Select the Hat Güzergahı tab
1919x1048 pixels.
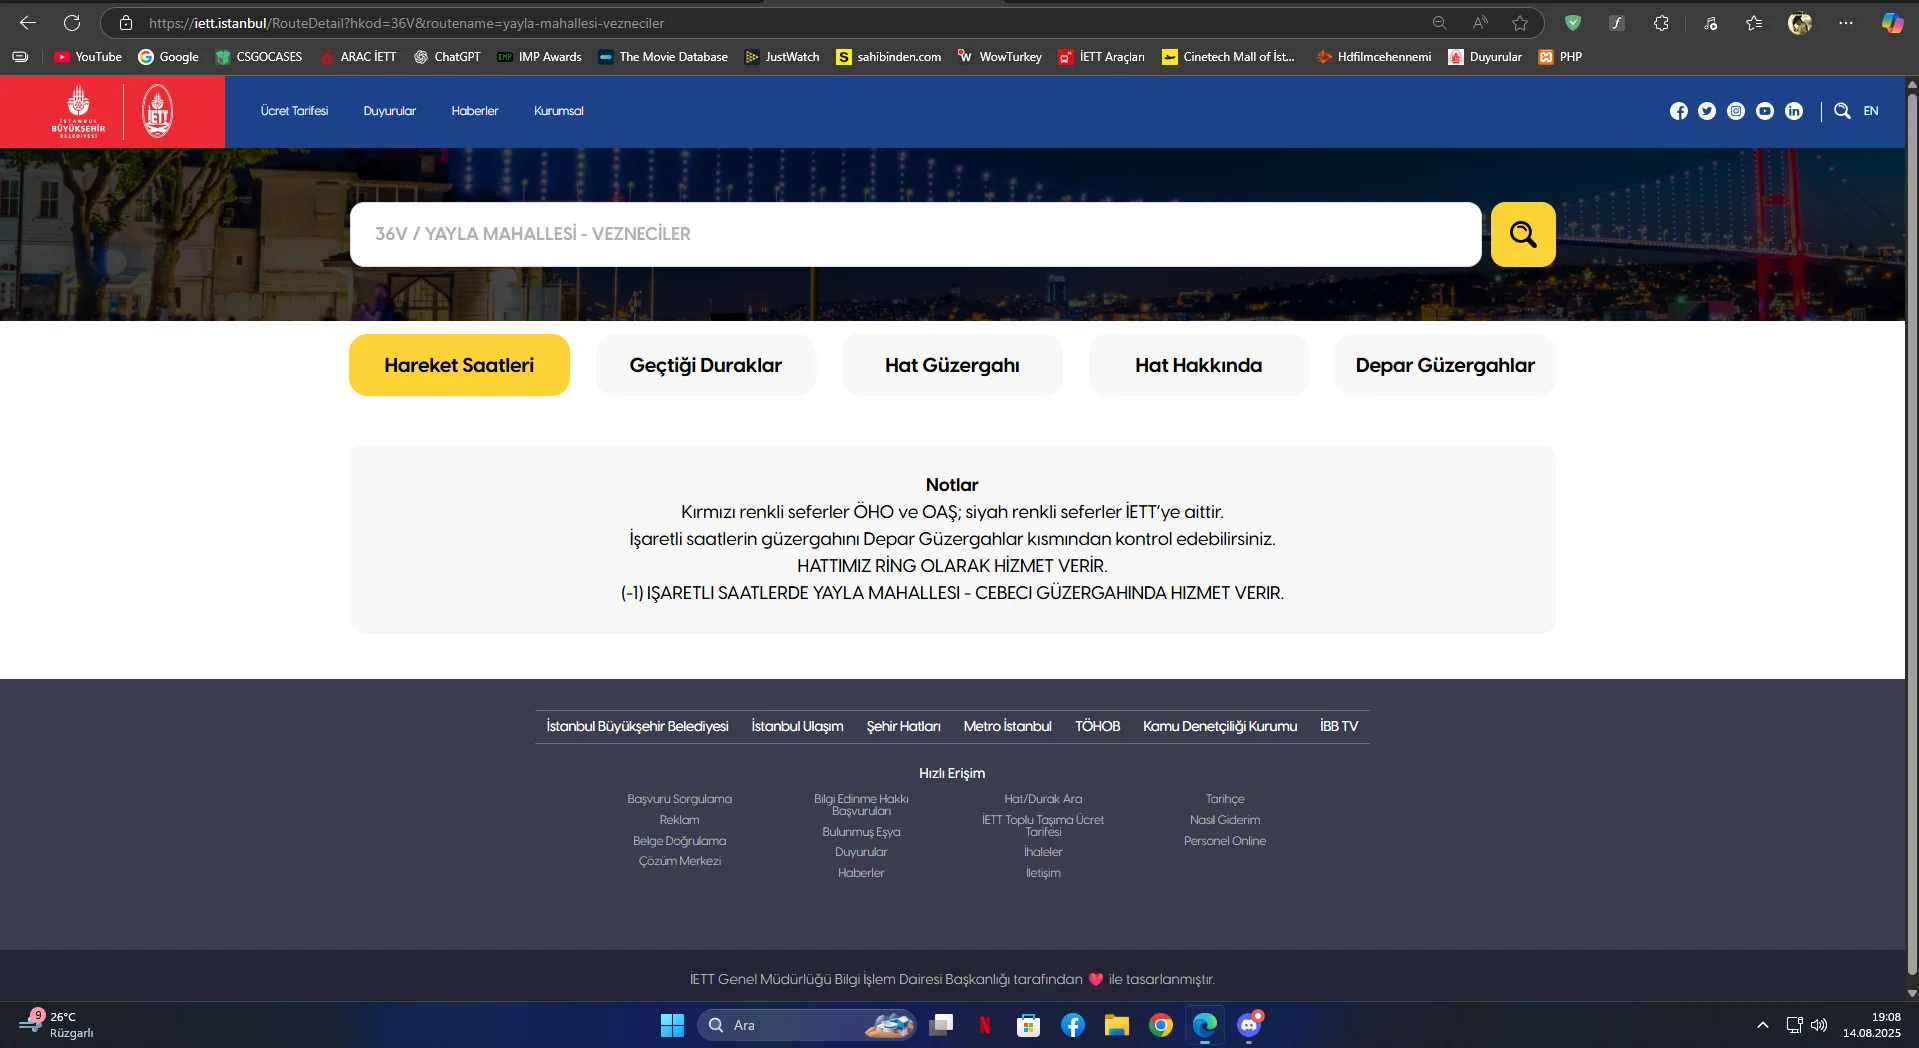(x=951, y=365)
